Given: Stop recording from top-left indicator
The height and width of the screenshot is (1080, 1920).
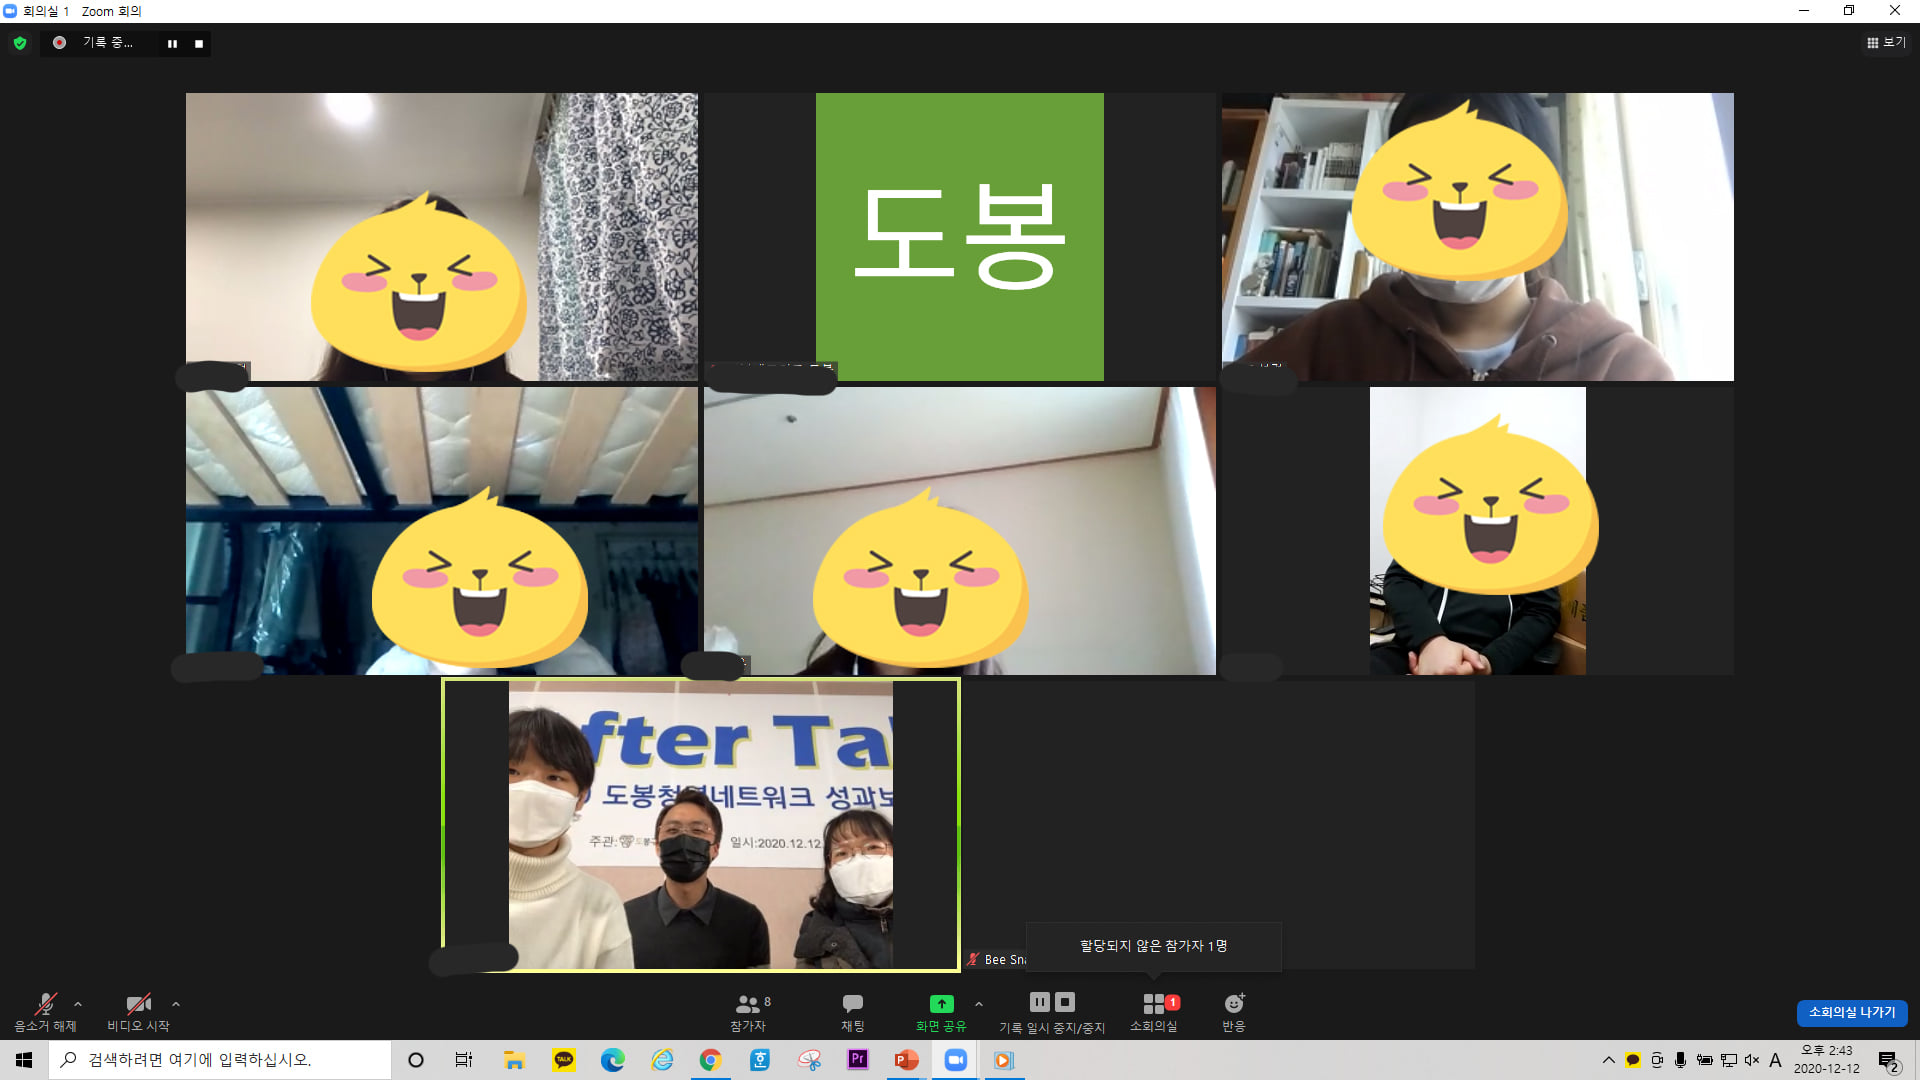Looking at the screenshot, I should (199, 44).
